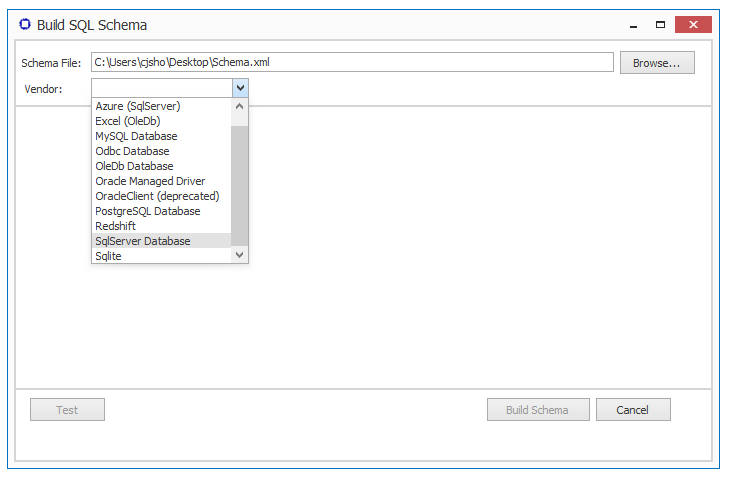Image resolution: width=729 pixels, height=480 pixels.
Task: Focus the Schema File path field
Action: (x=352, y=62)
